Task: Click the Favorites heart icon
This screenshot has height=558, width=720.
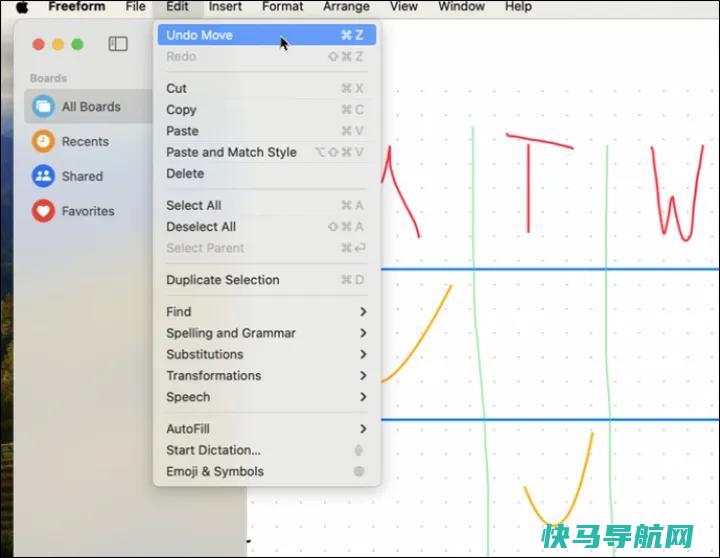Action: click(44, 211)
